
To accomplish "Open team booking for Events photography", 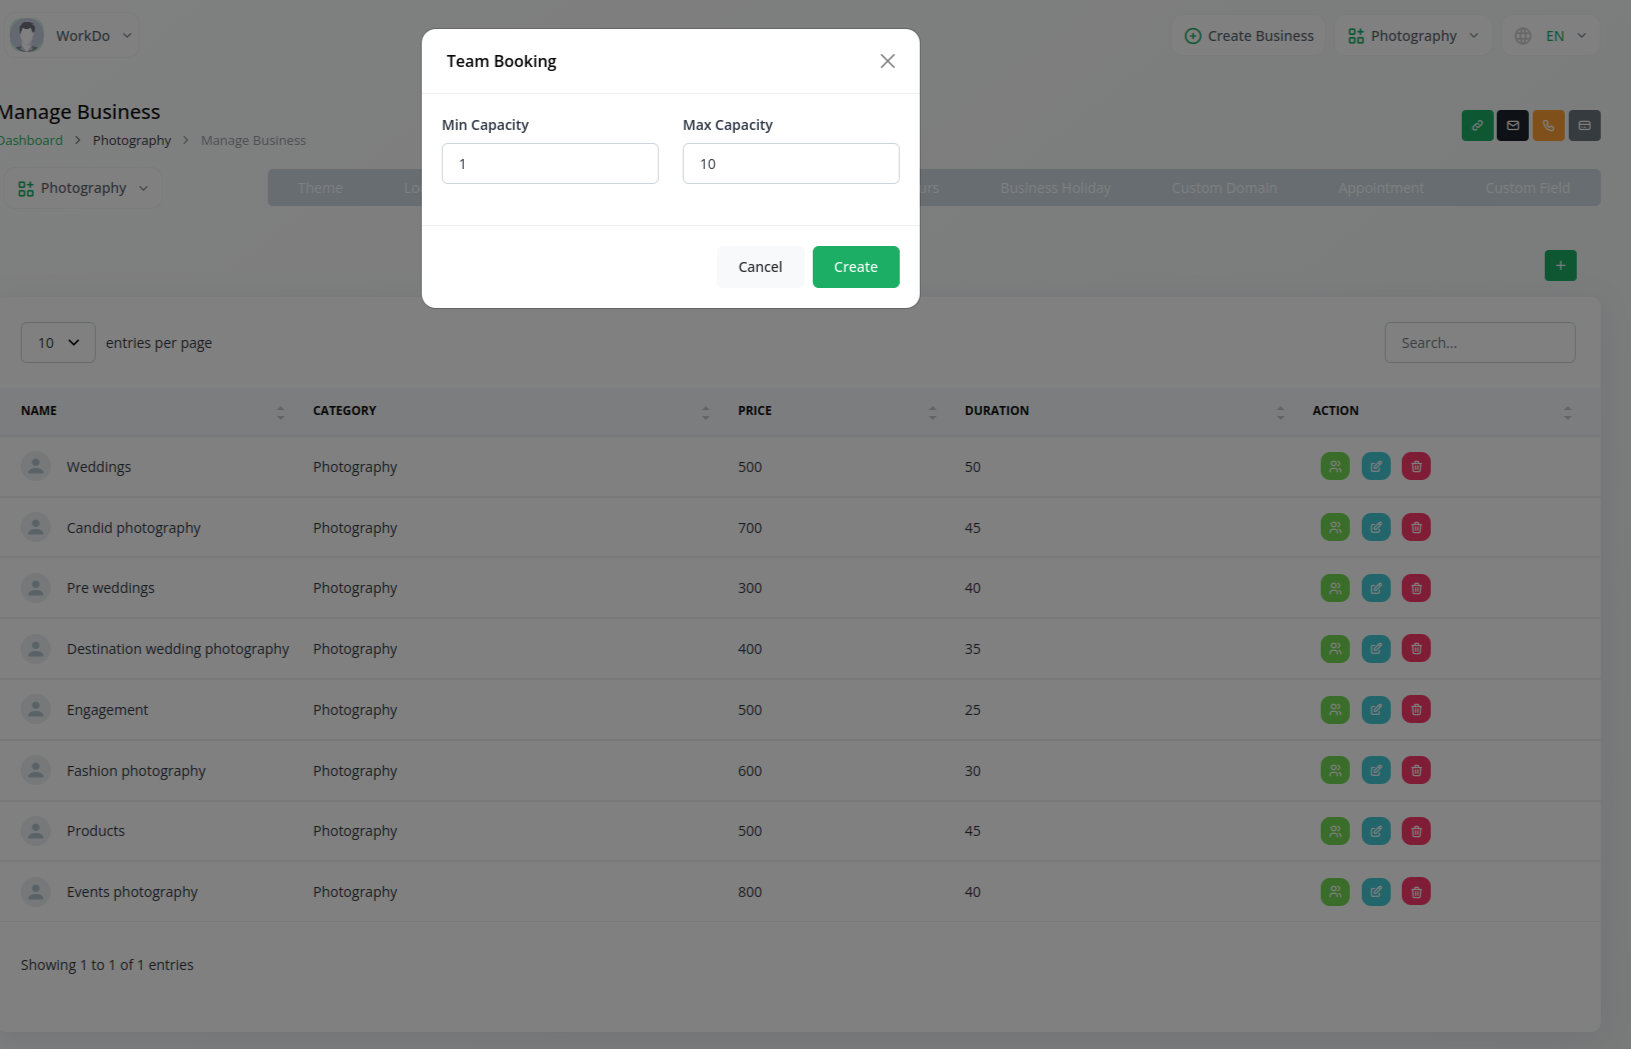I will point(1335,892).
